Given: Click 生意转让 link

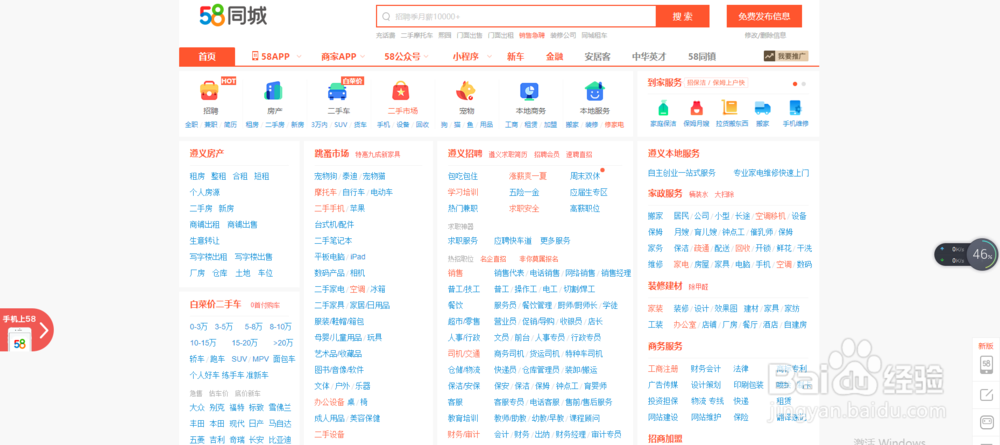Looking at the screenshot, I should [x=205, y=241].
